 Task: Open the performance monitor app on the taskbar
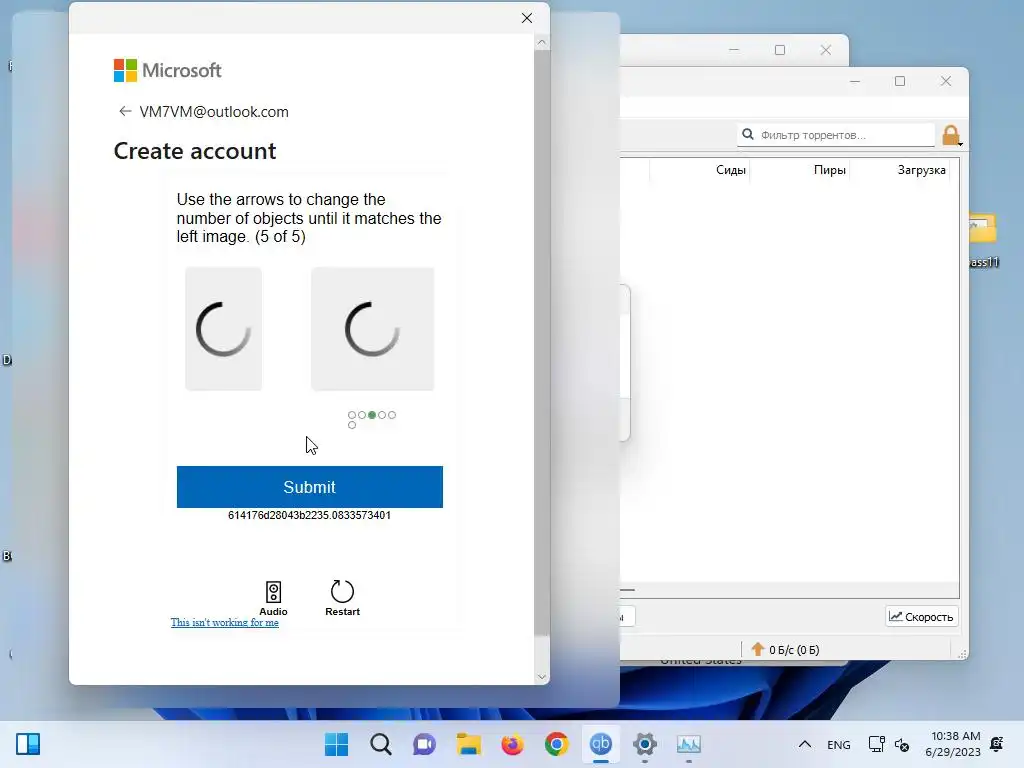coord(689,744)
